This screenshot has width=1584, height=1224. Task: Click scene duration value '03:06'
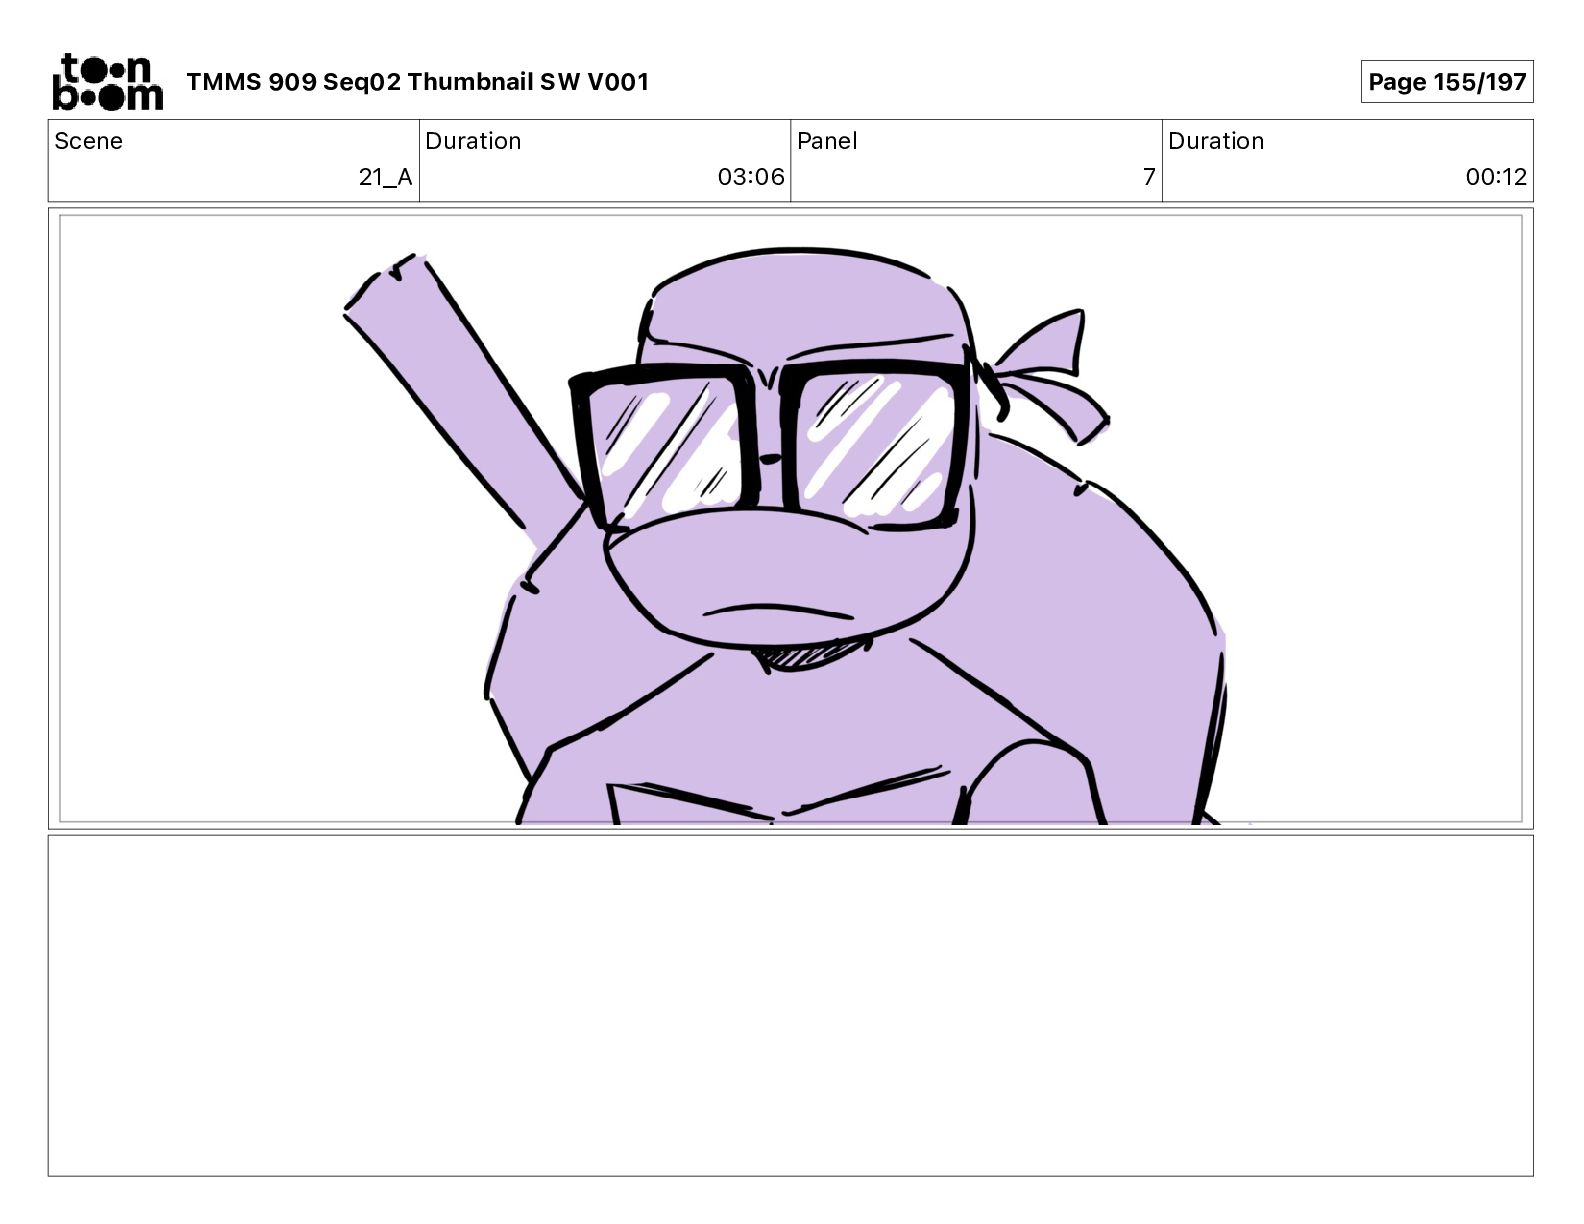pos(751,177)
